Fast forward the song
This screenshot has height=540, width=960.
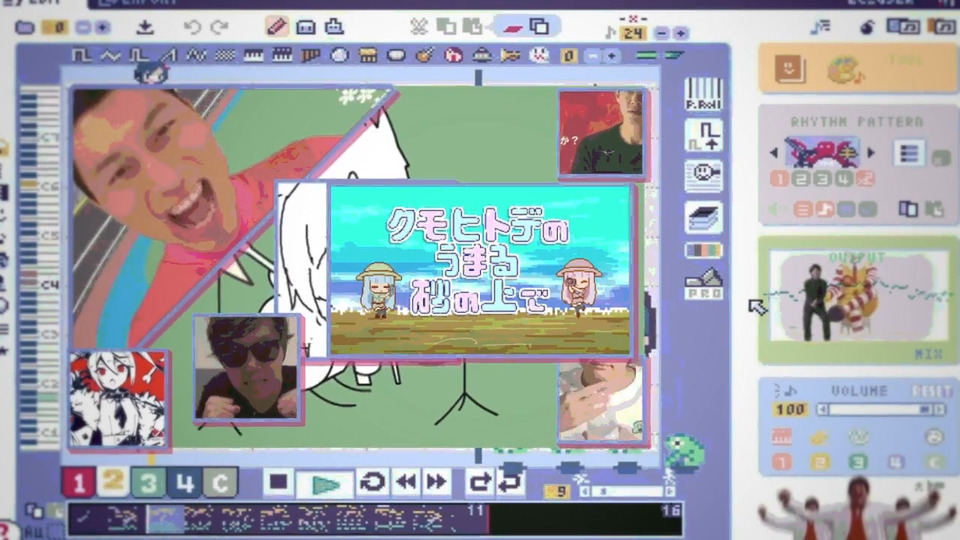pyautogui.click(x=437, y=482)
